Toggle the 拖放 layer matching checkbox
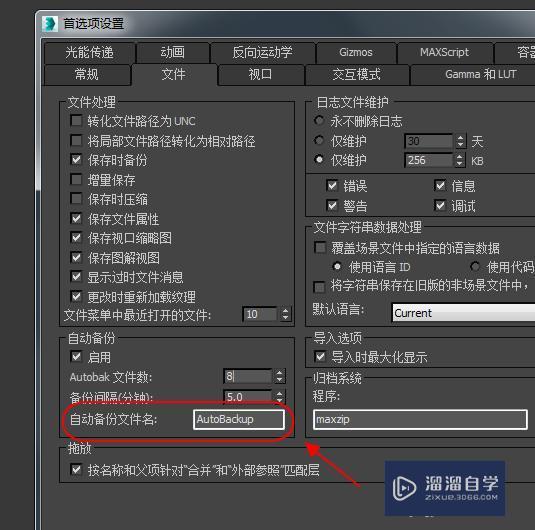The image size is (535, 530). coord(76,470)
